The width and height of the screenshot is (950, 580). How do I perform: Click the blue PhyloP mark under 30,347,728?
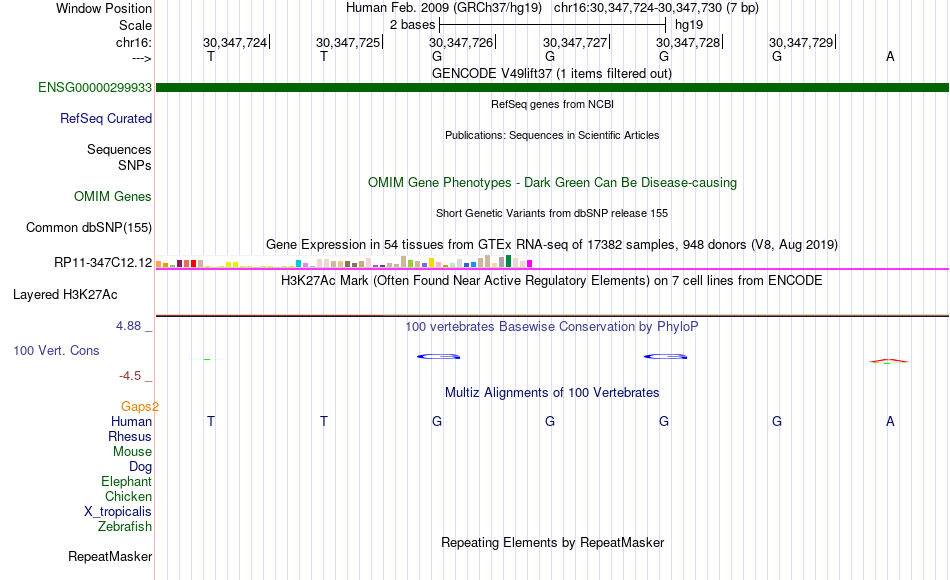tap(665, 356)
